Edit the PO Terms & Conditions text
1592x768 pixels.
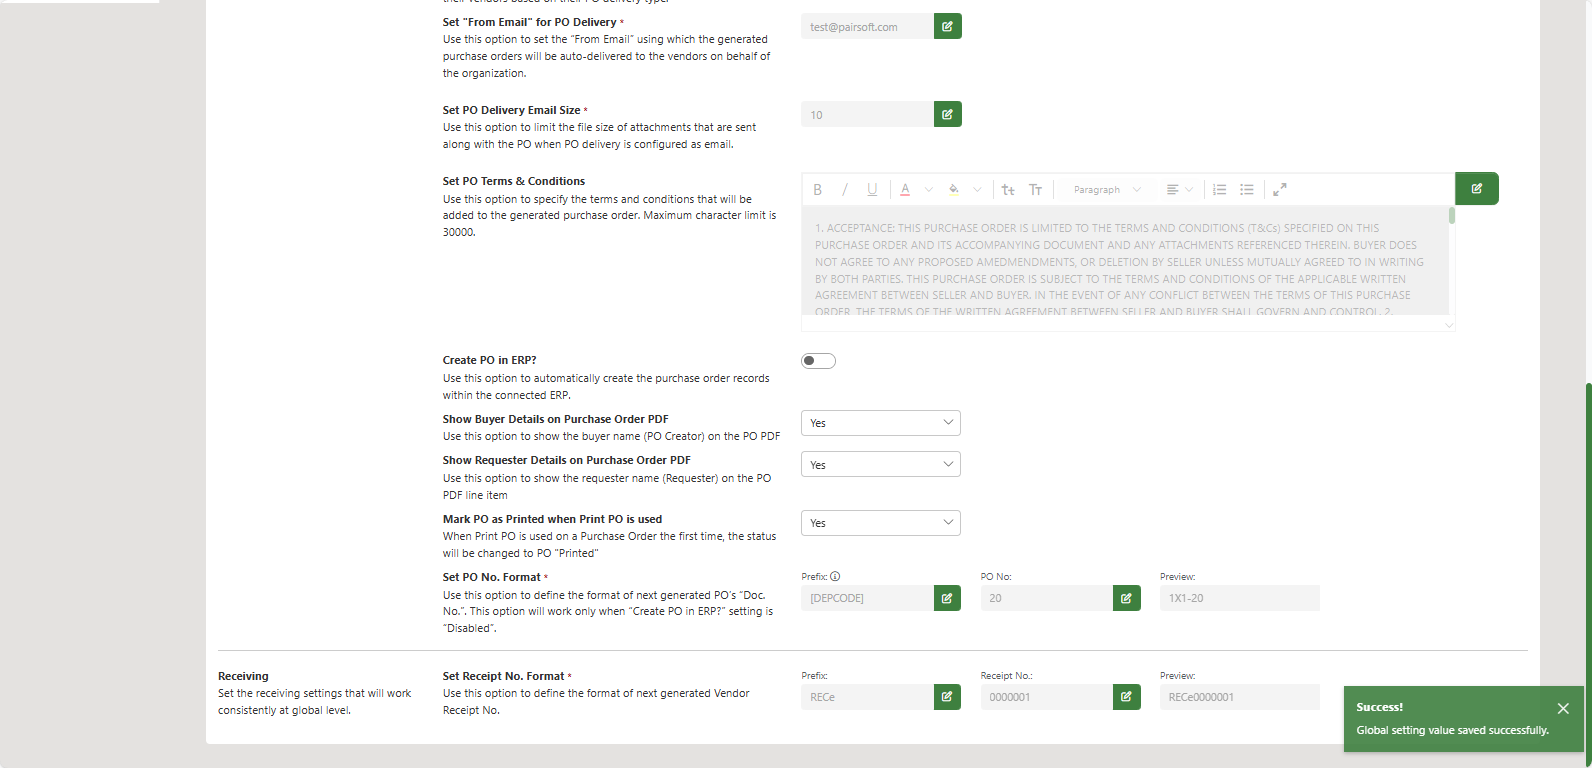[1476, 188]
